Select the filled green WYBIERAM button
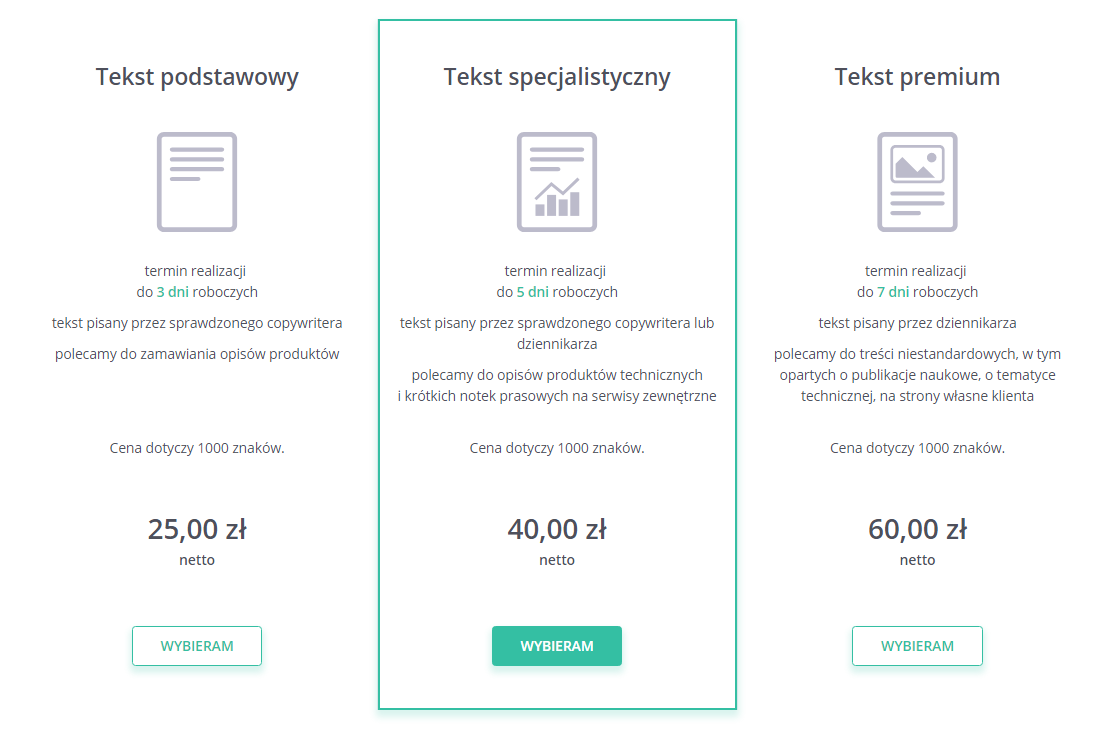This screenshot has height=730, width=1114. click(557, 645)
